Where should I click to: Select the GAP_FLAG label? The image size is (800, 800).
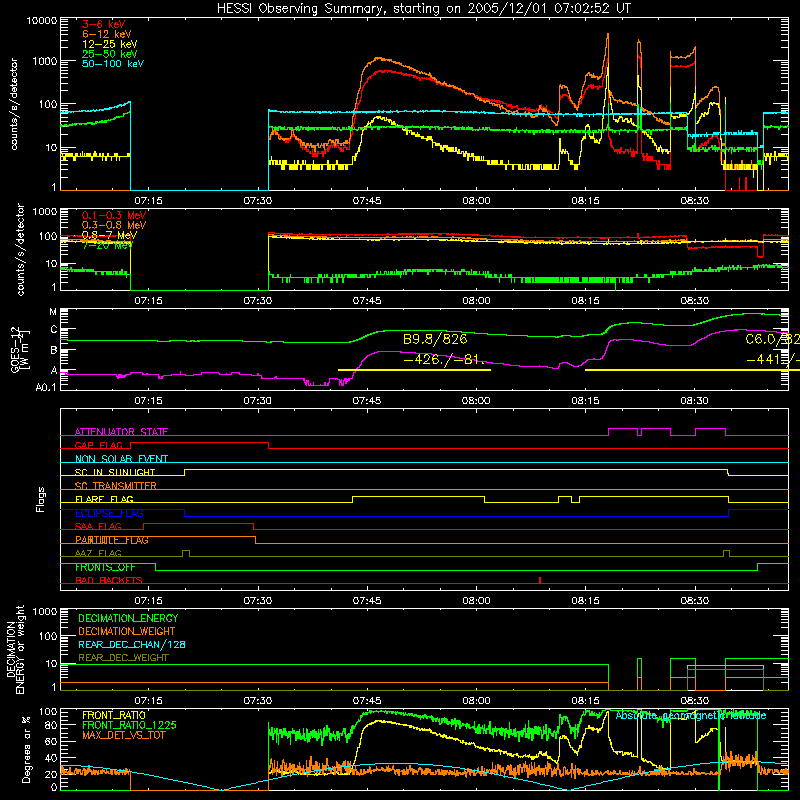coord(98,445)
